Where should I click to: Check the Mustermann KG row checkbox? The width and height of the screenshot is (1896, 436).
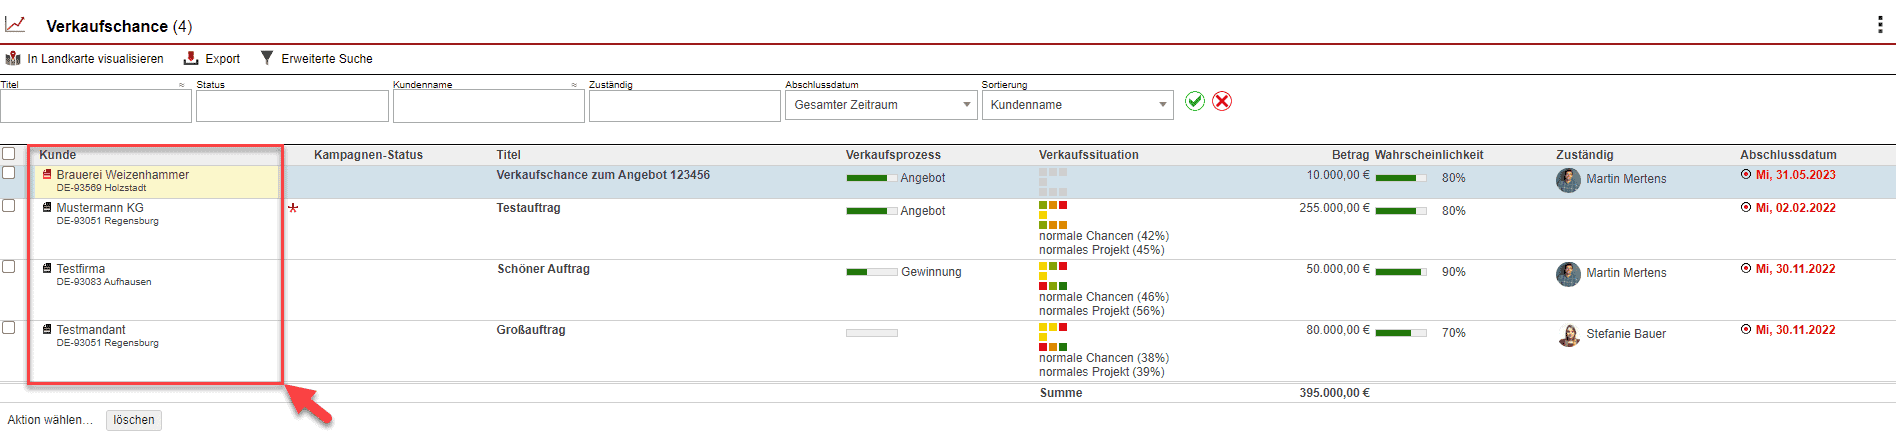(x=9, y=206)
